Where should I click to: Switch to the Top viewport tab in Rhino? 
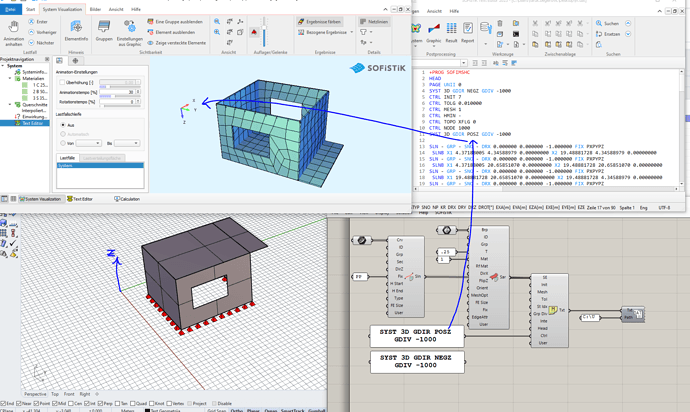pyautogui.click(x=55, y=394)
